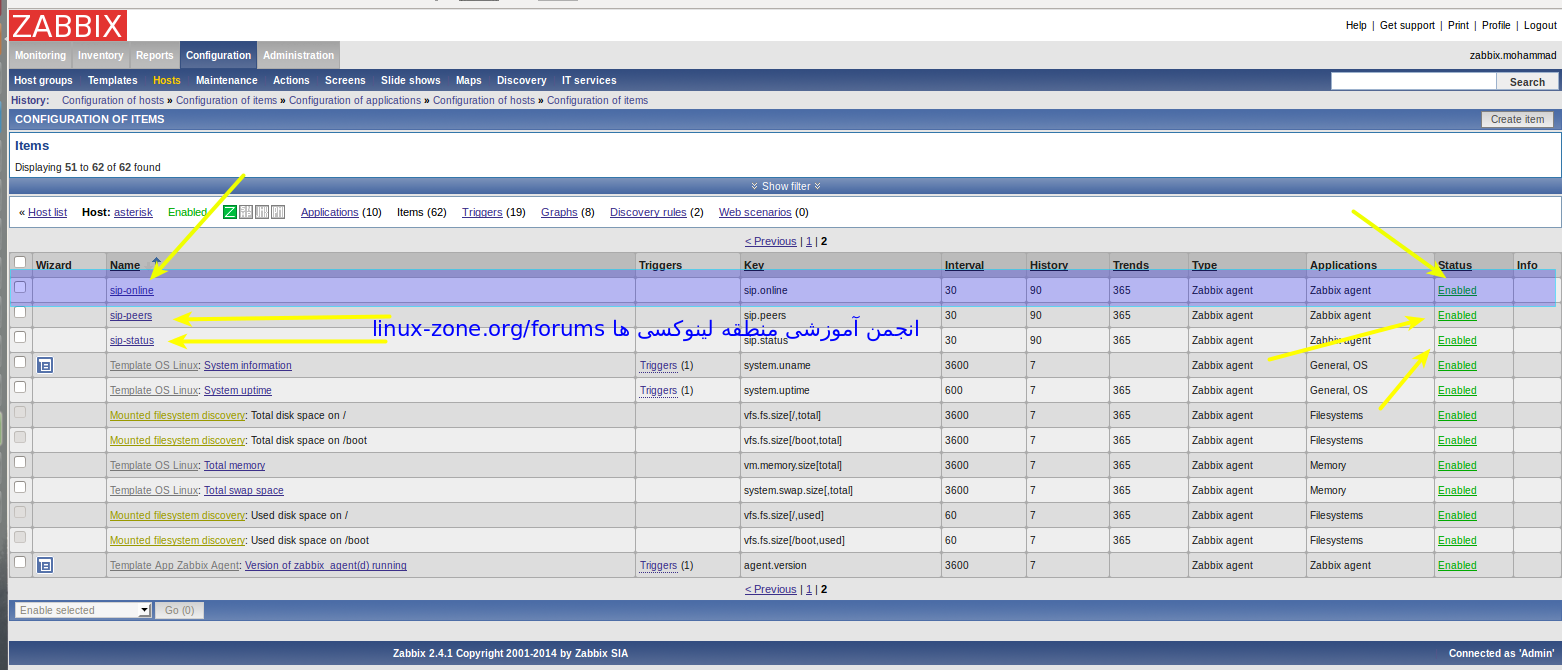The image size is (1562, 670).
Task: Click sort arrow on Name column
Action: pos(156,262)
